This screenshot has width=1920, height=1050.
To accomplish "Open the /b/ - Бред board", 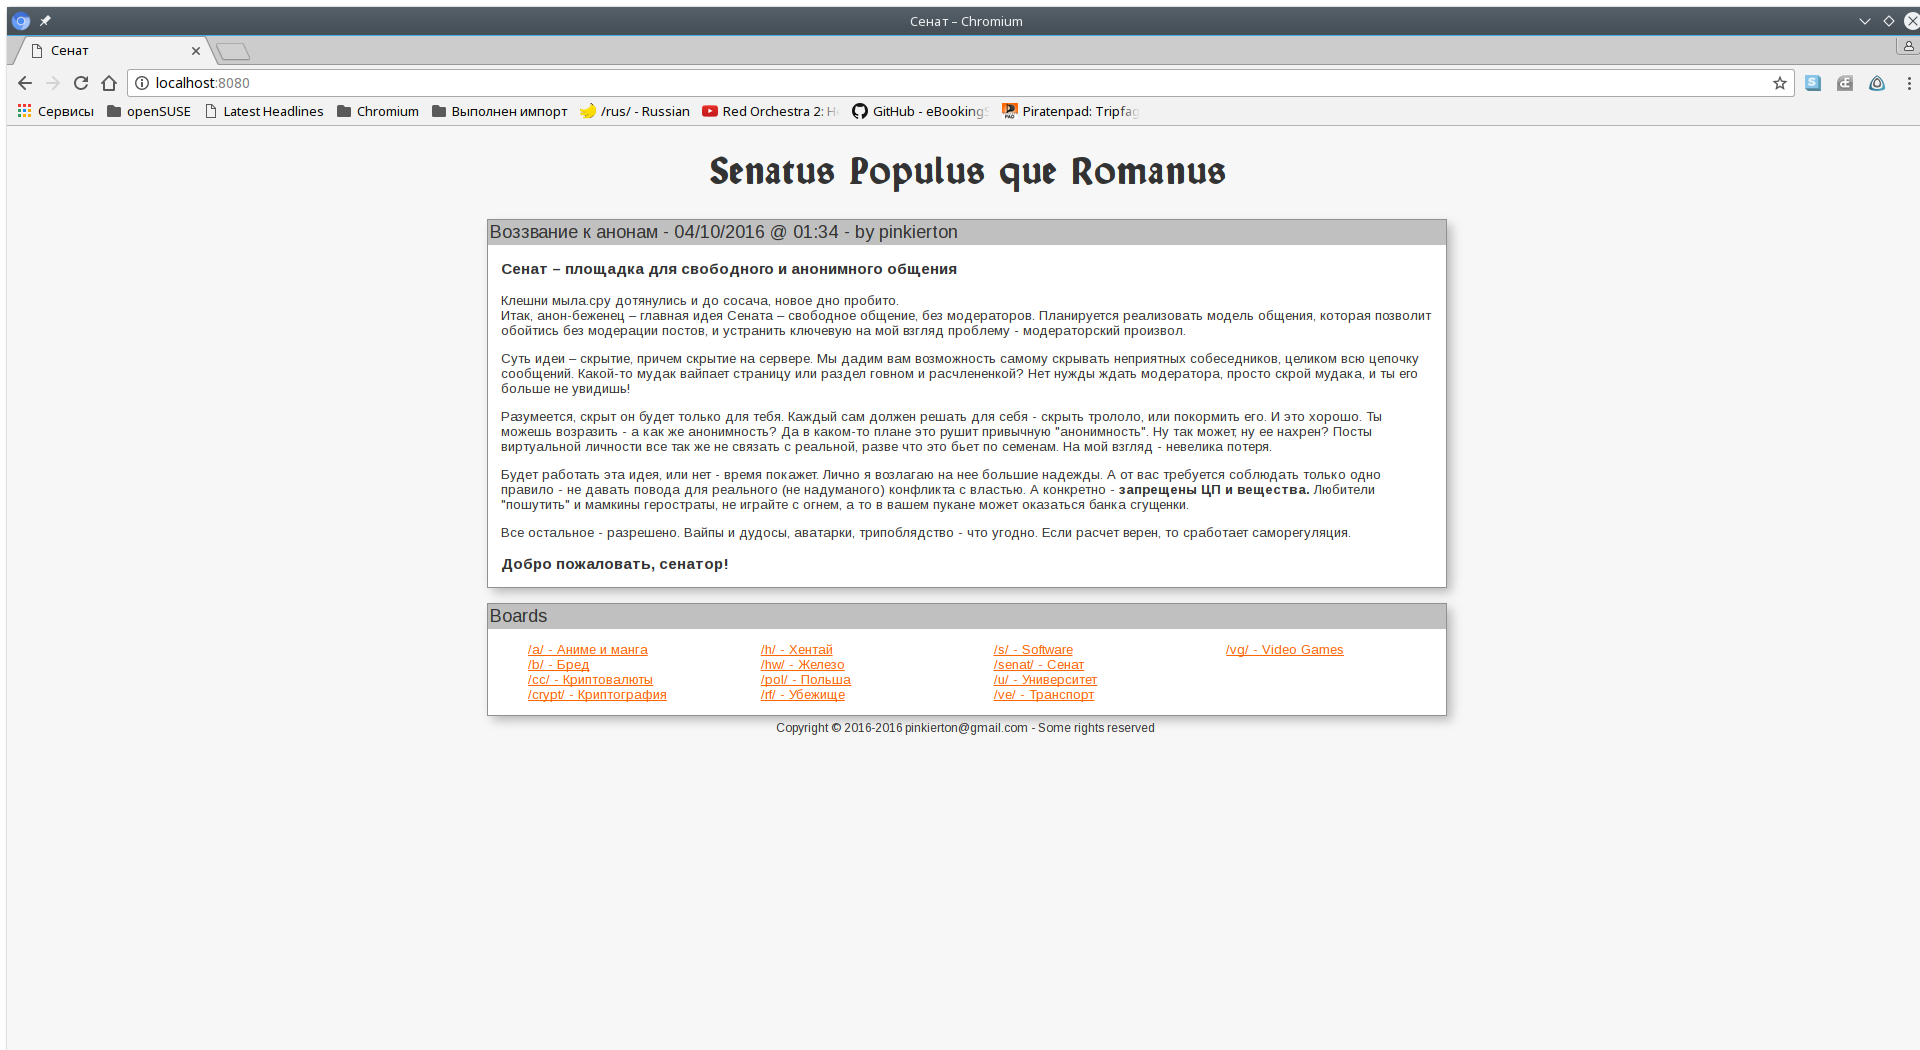I will 558,665.
